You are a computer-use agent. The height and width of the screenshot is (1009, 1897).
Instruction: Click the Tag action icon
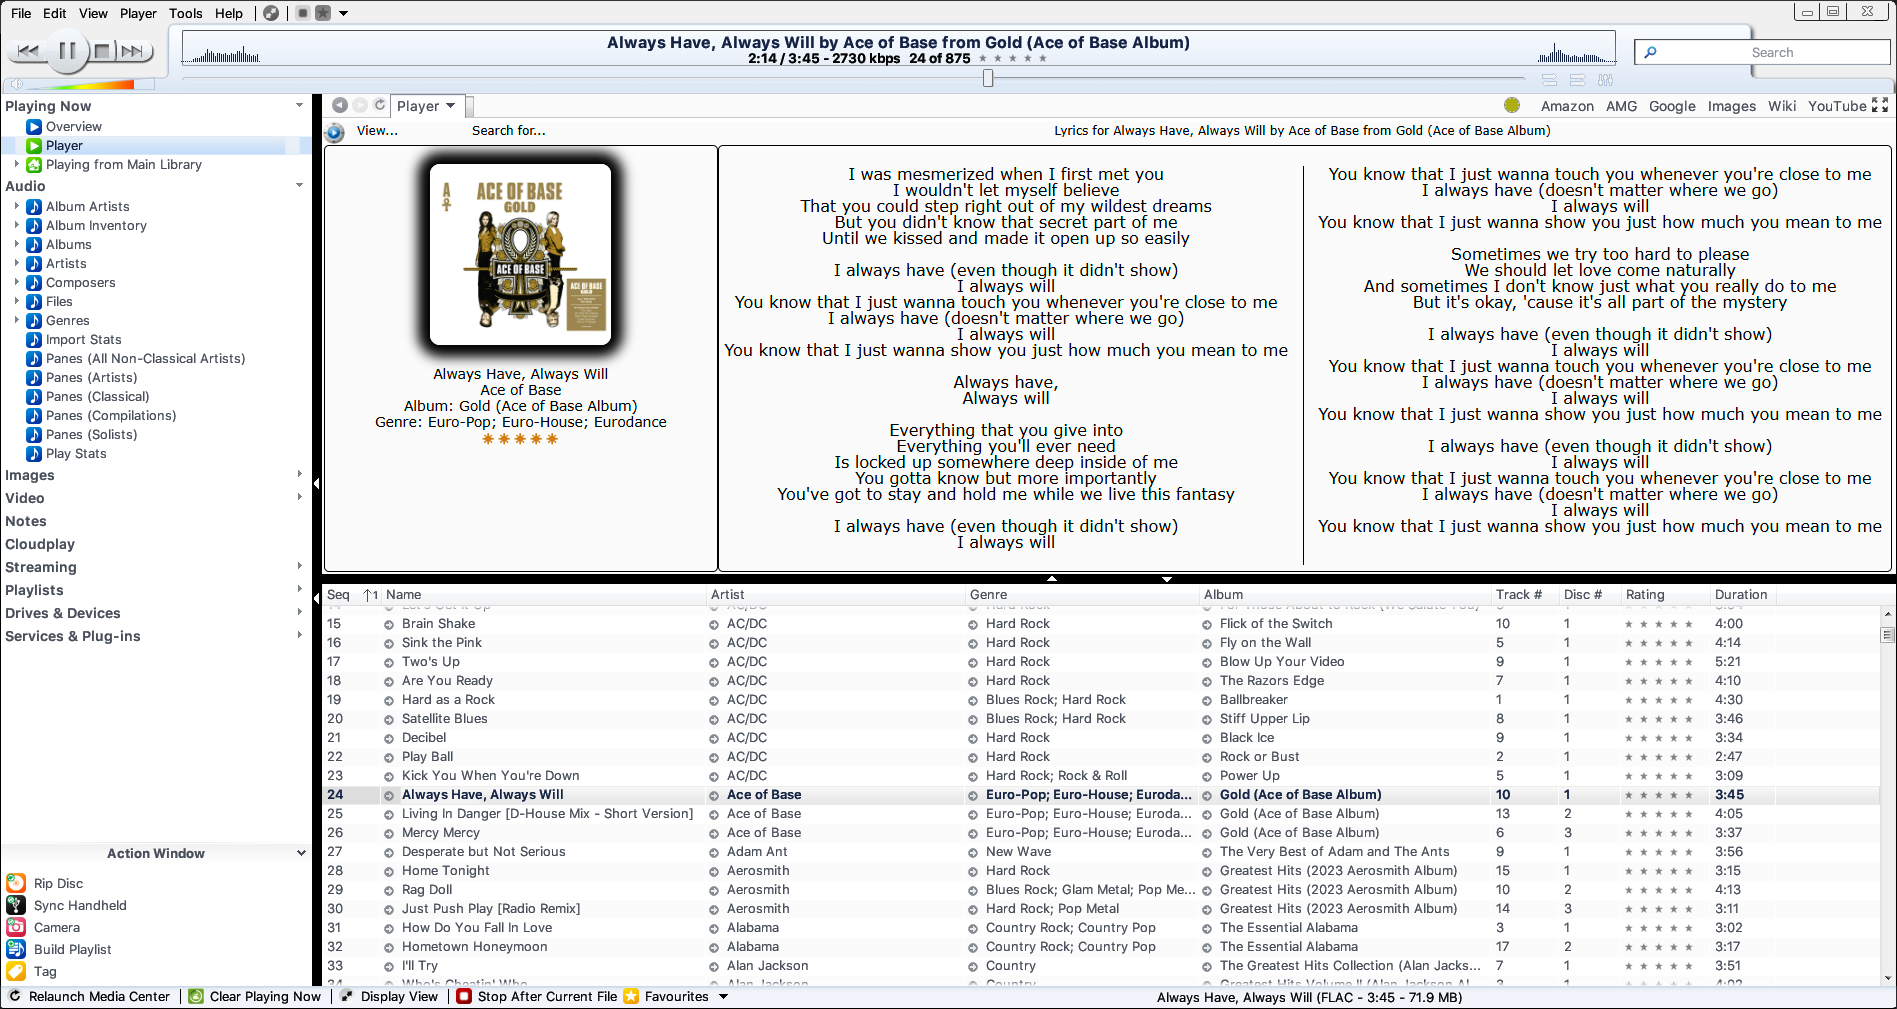click(x=16, y=971)
